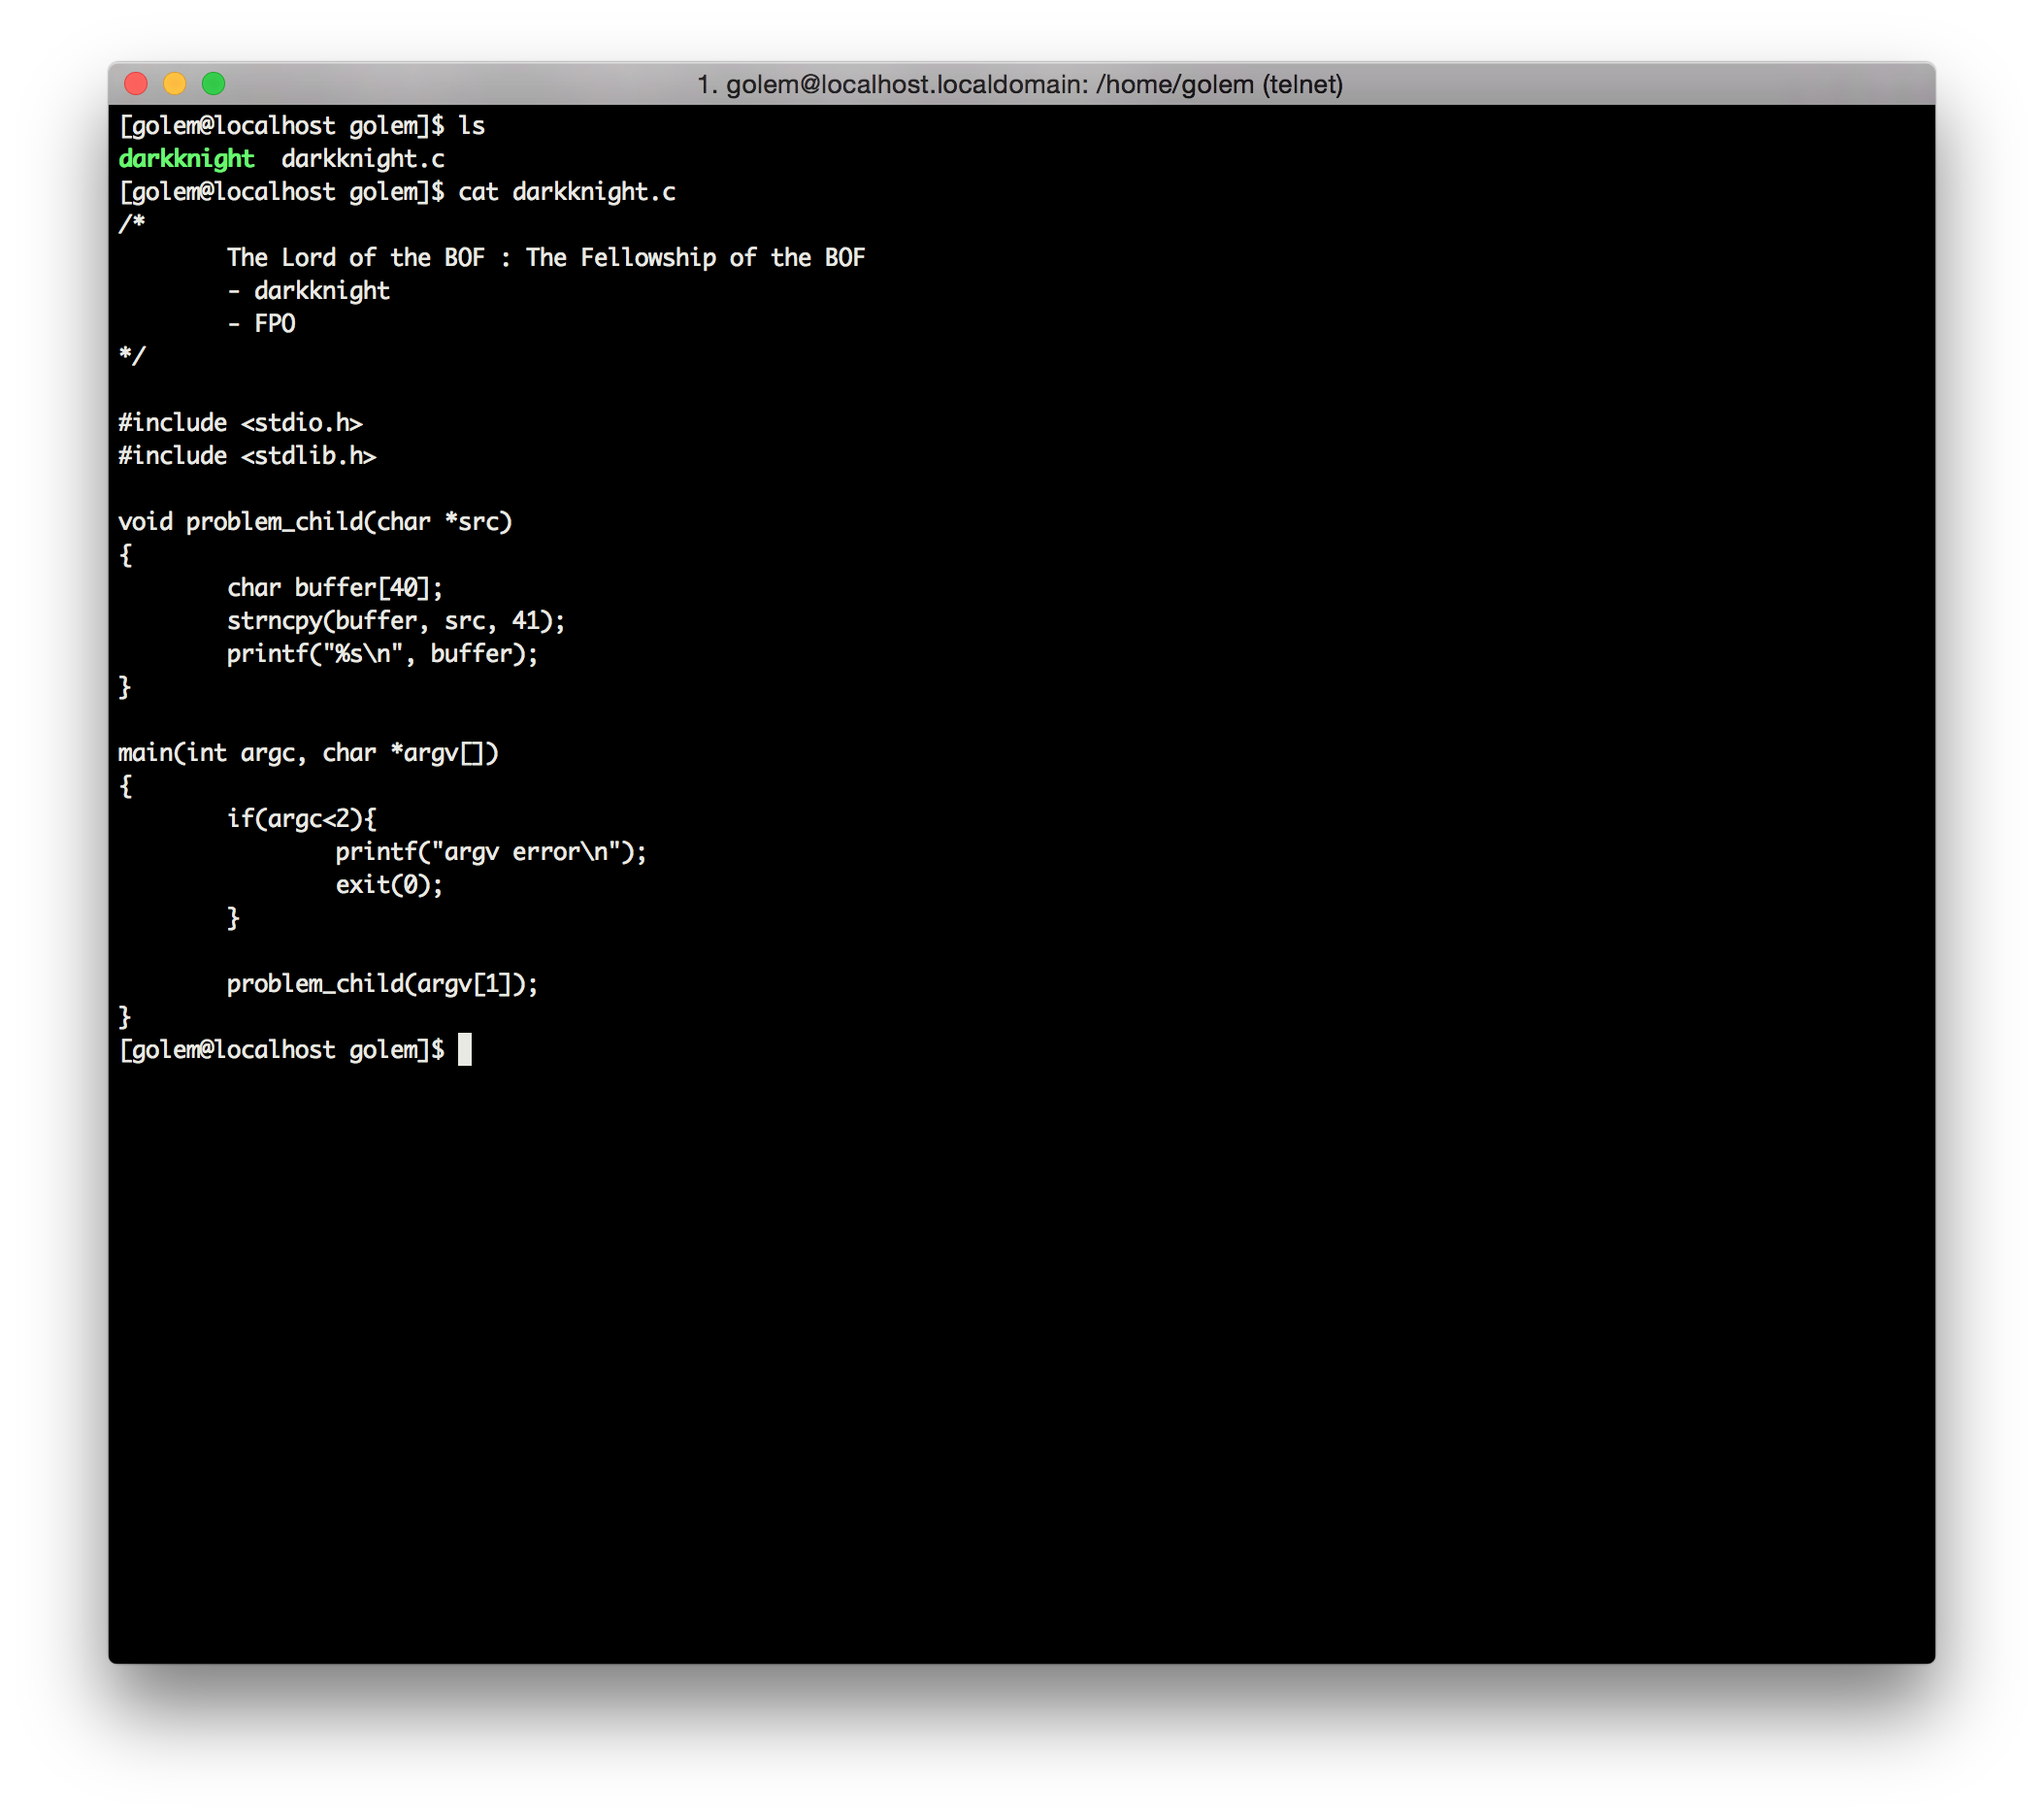
Task: Click the yellow minimize window button
Action: pyautogui.click(x=175, y=84)
